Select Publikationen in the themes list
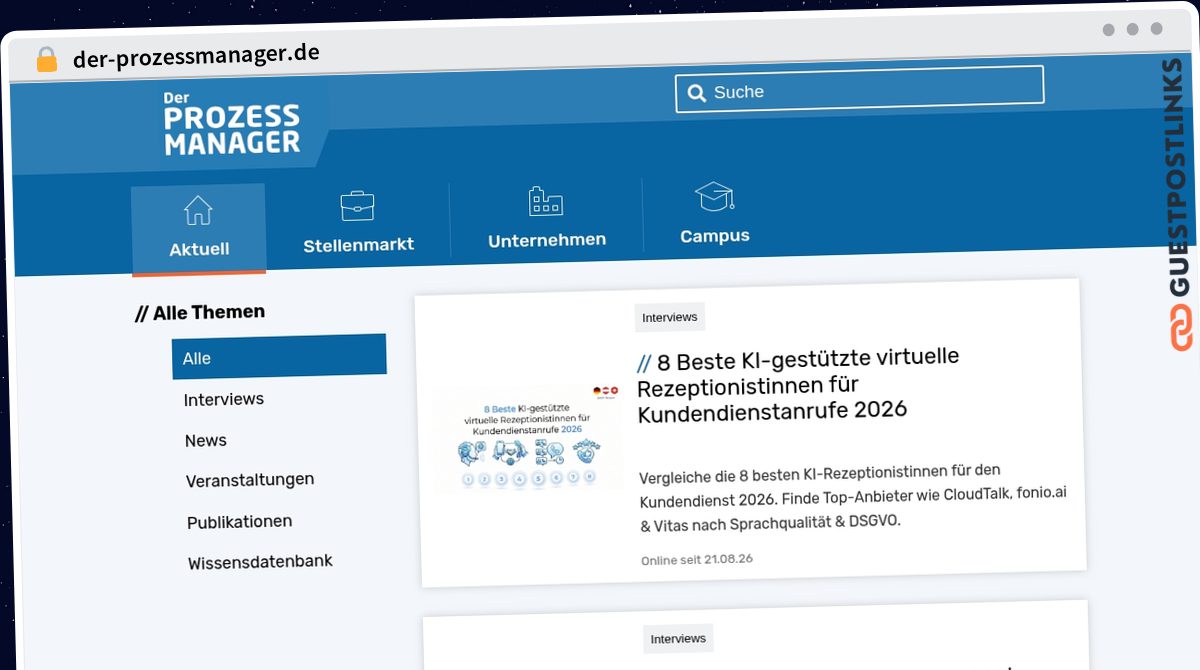Screen dimensions: 1200x670 240,521
